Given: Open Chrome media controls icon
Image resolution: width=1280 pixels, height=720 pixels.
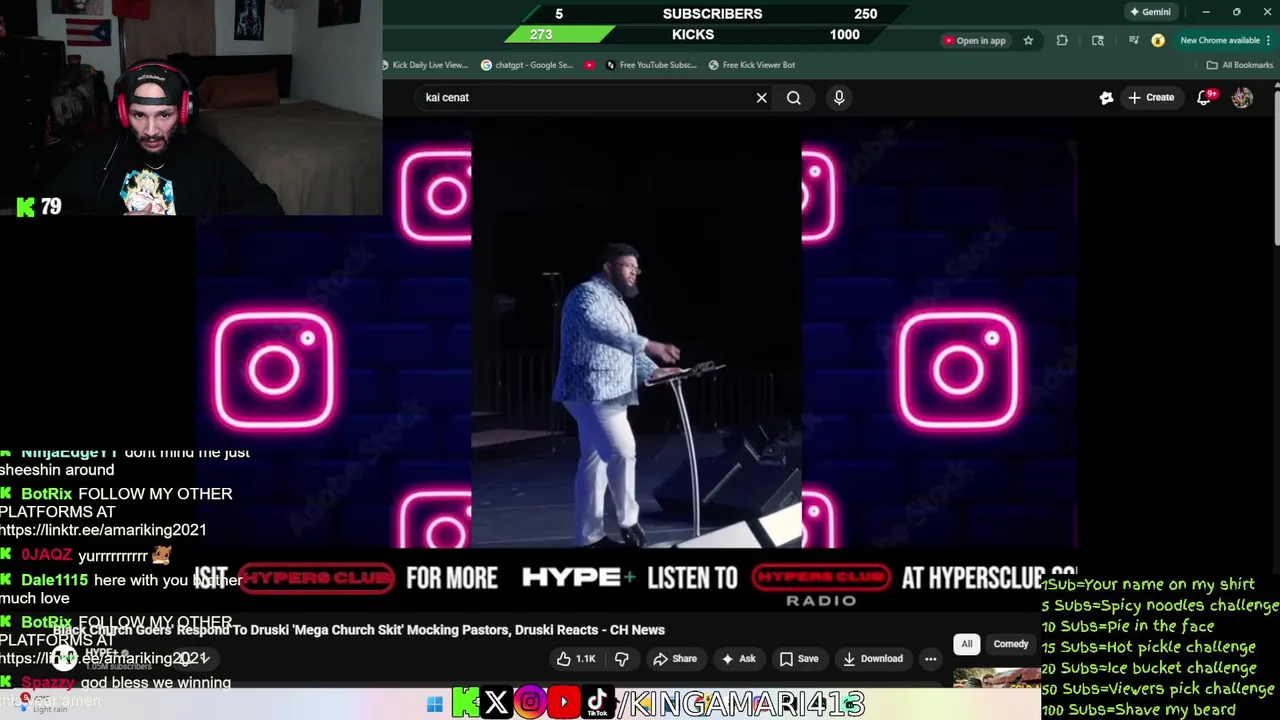Looking at the screenshot, I should pyautogui.click(x=1133, y=41).
